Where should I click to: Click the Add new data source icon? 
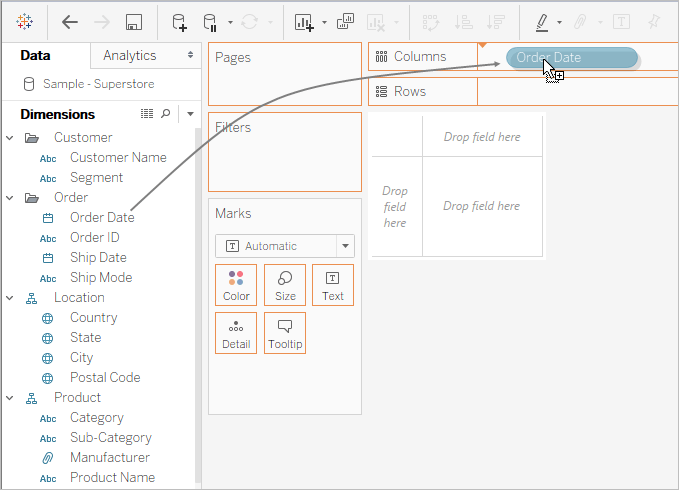(x=179, y=21)
